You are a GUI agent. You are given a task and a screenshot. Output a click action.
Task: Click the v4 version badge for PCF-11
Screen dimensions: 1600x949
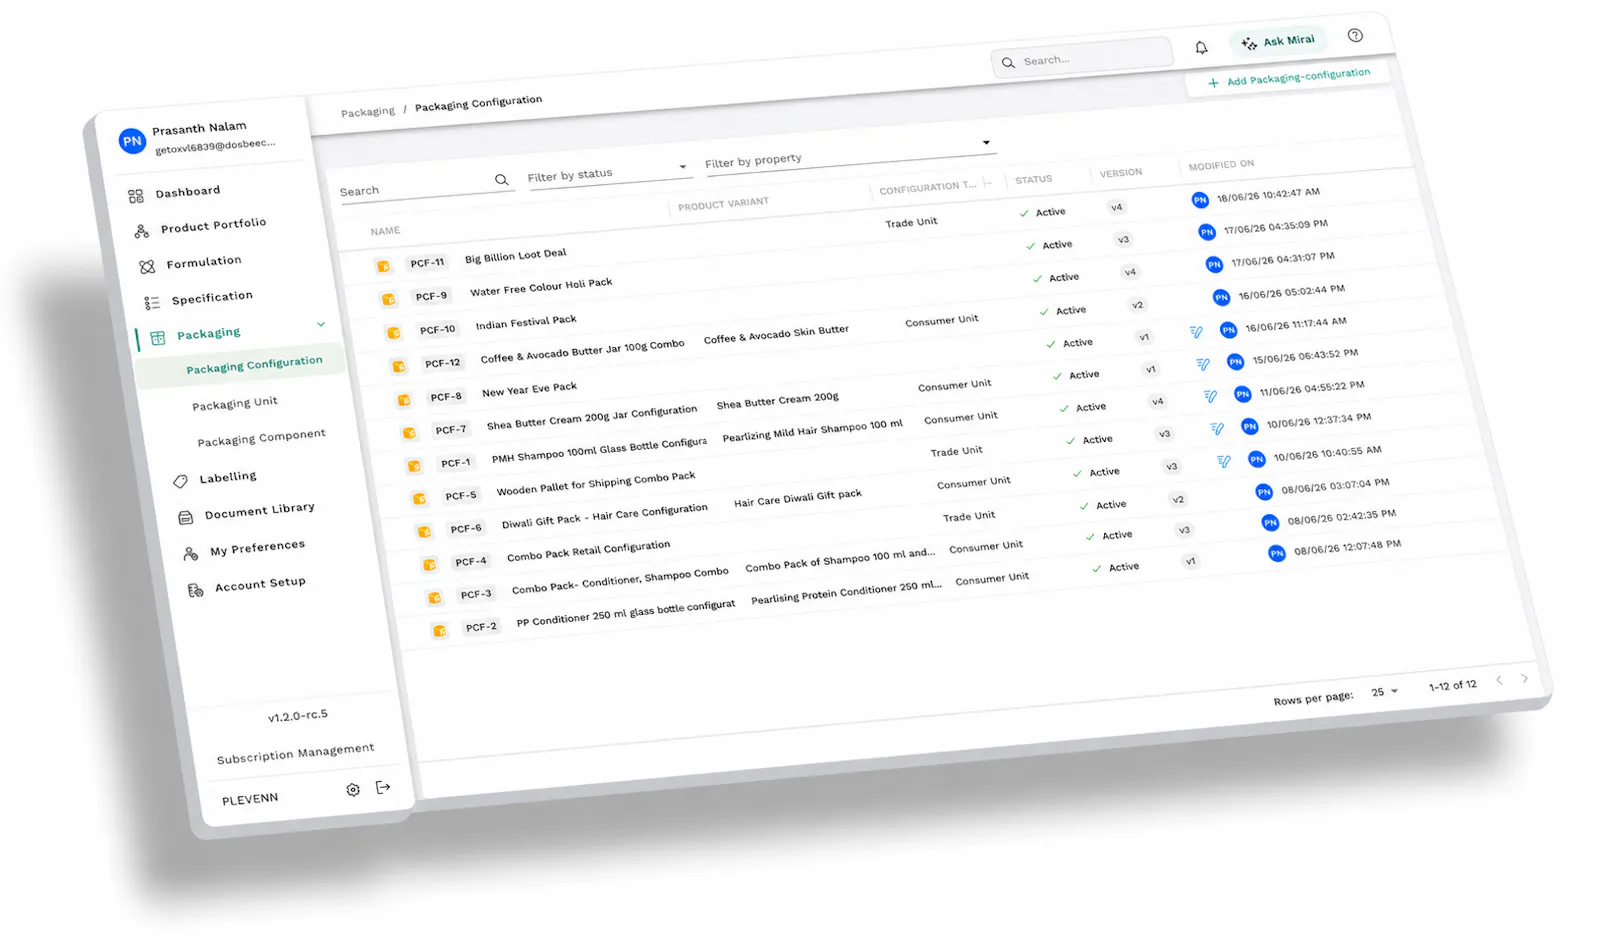1116,207
